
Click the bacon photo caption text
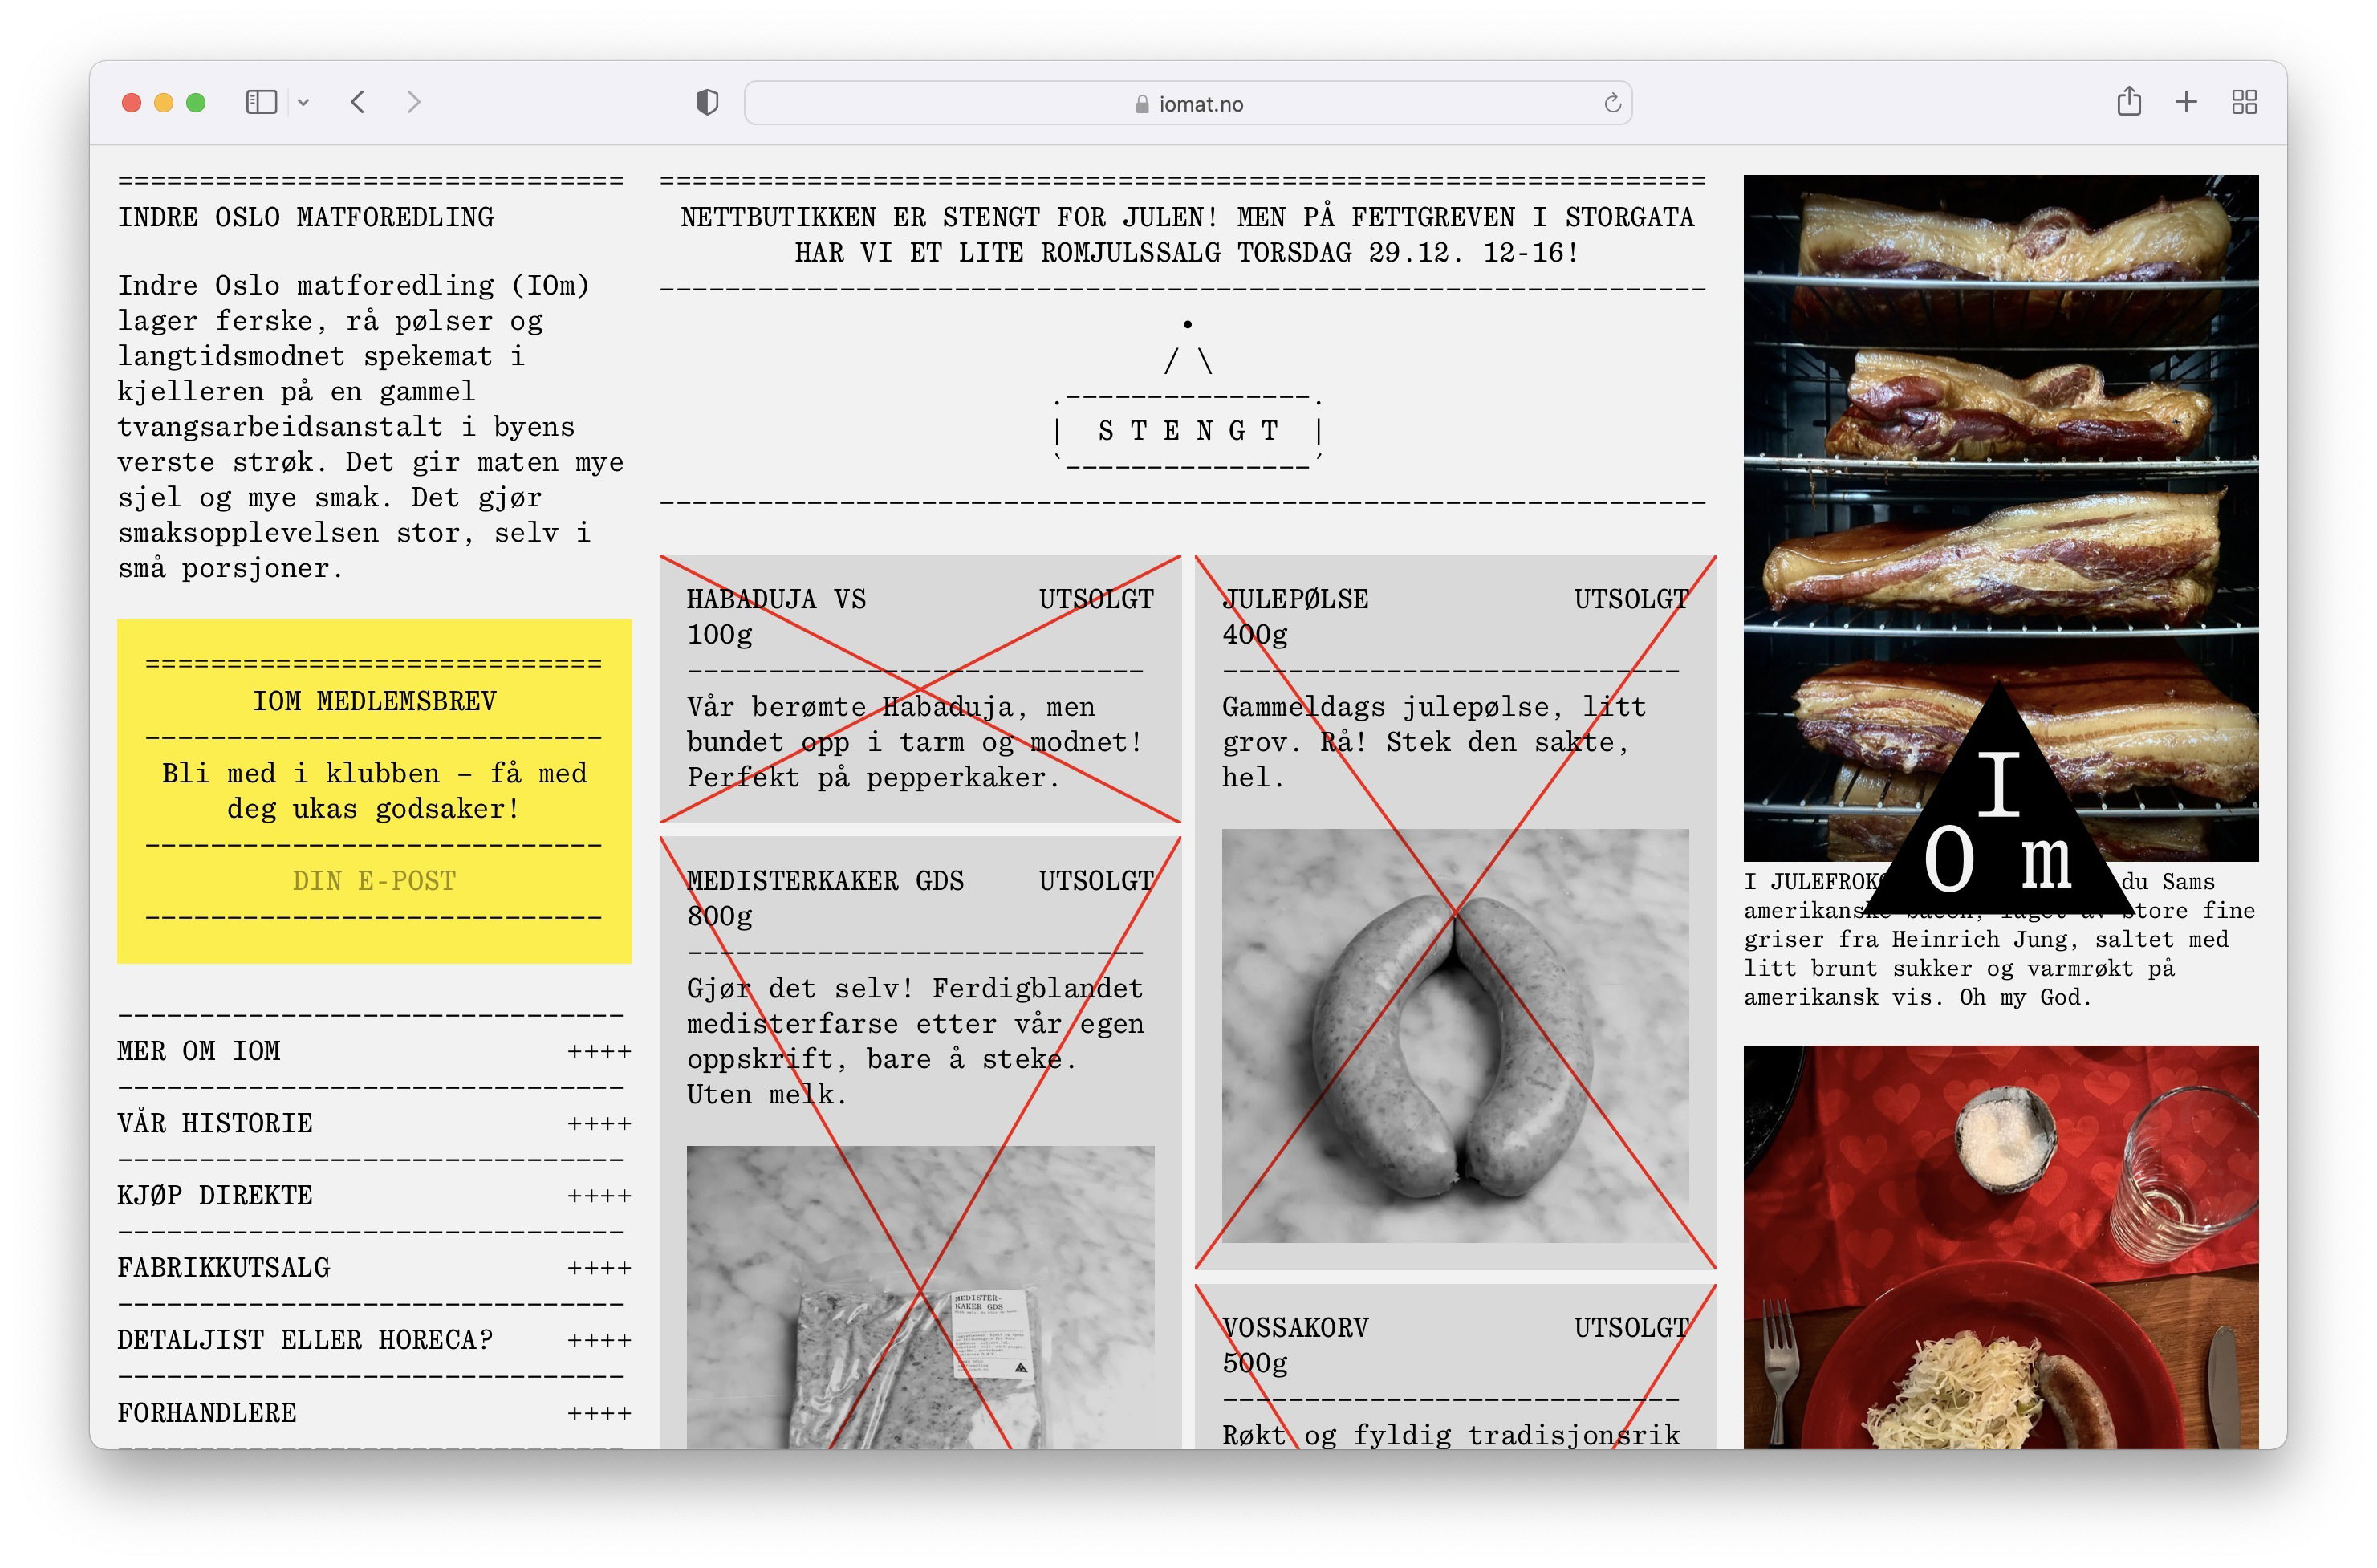click(1999, 940)
